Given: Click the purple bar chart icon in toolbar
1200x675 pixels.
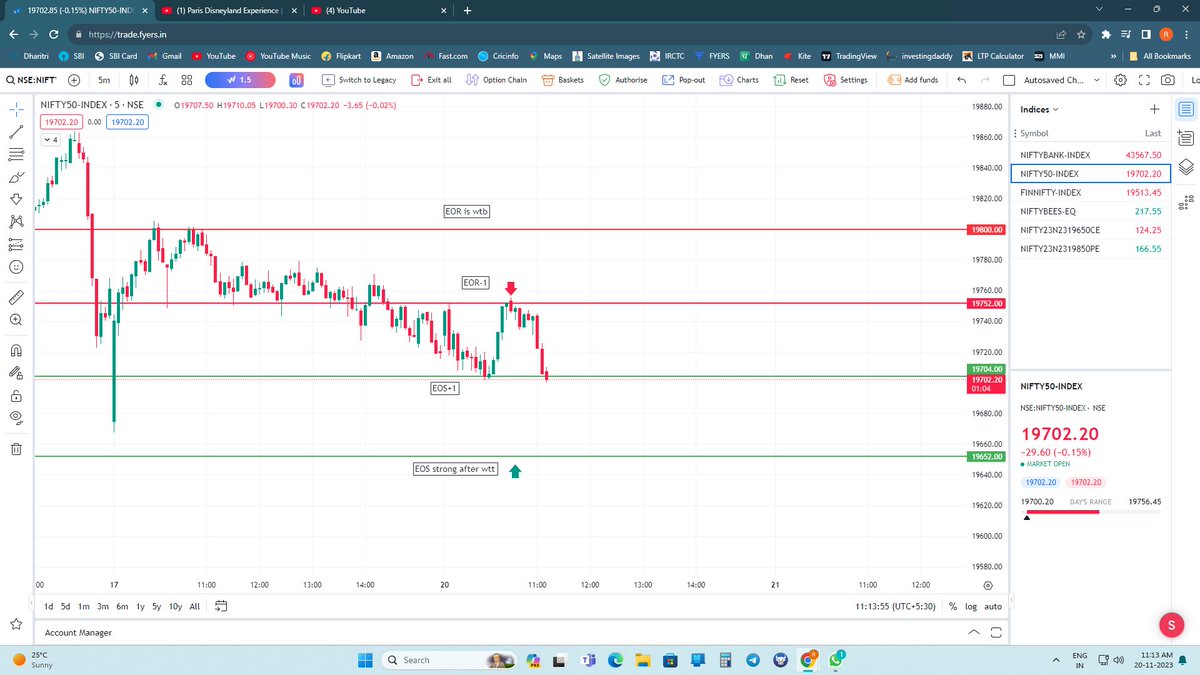Looking at the screenshot, I should pos(297,80).
